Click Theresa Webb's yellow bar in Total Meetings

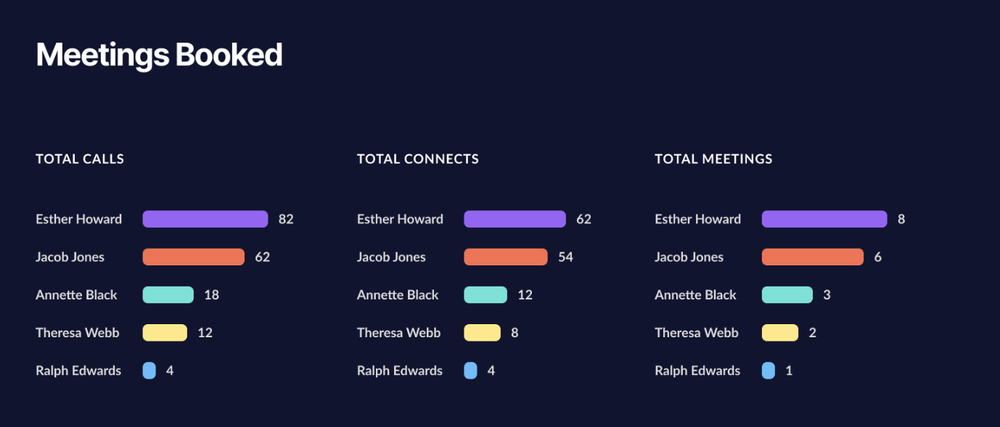click(x=780, y=333)
